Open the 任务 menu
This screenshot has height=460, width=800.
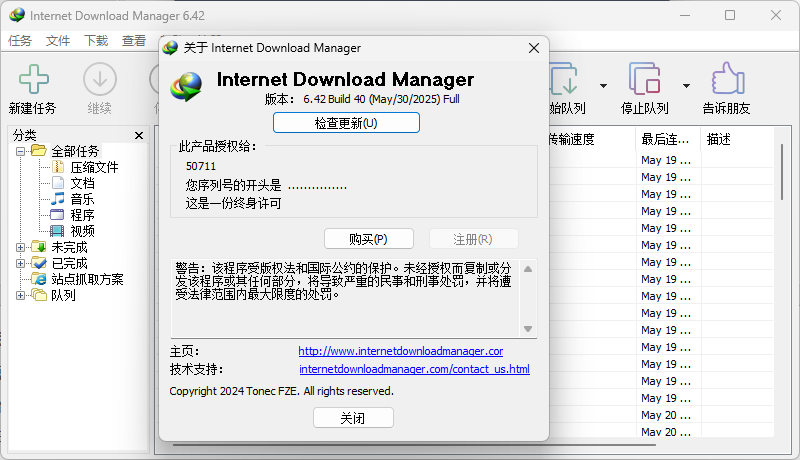tap(20, 41)
